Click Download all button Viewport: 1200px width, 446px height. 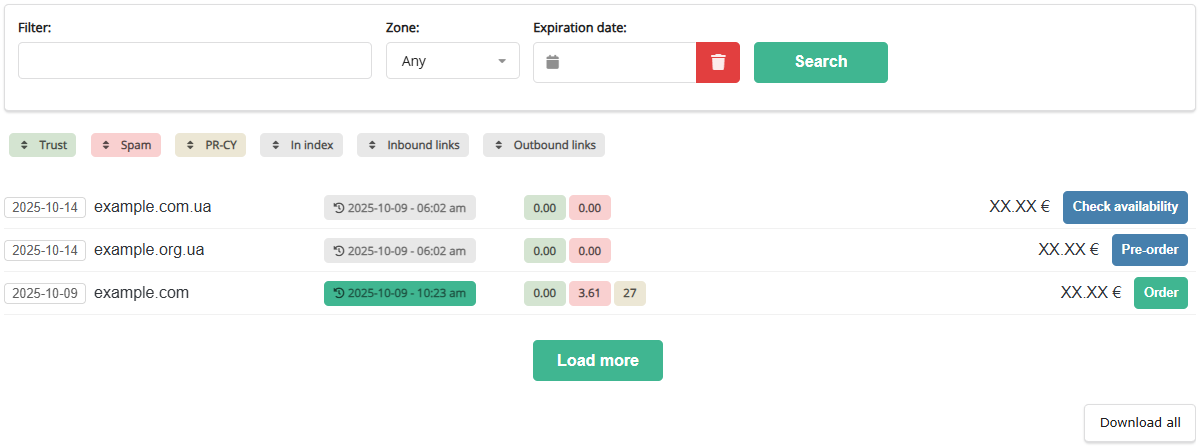[1139, 423]
